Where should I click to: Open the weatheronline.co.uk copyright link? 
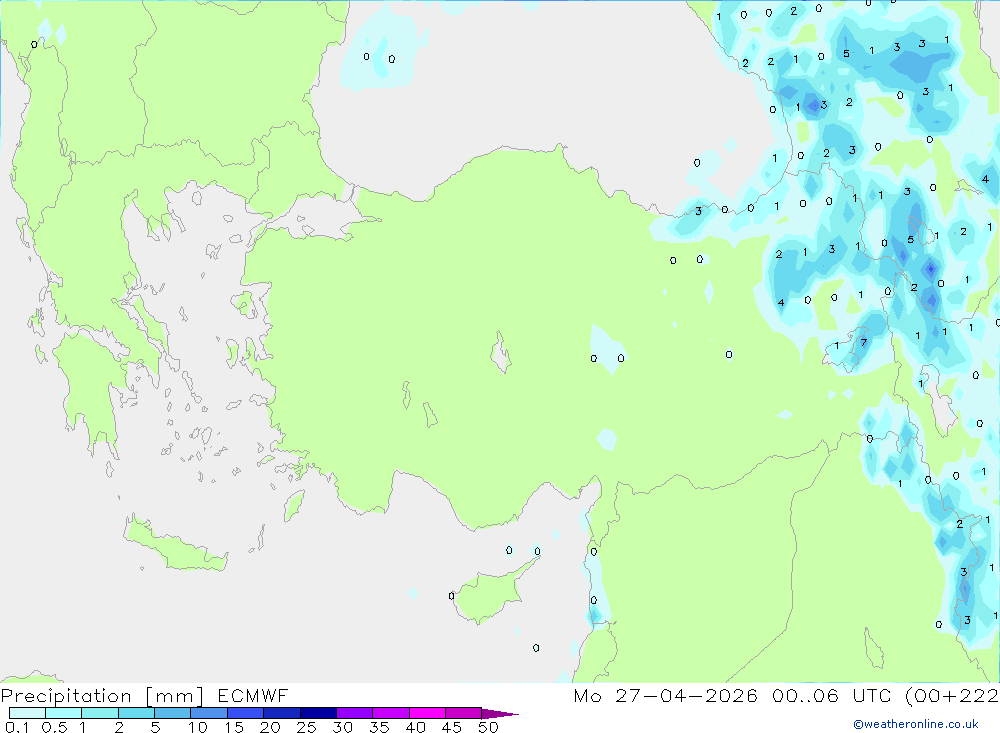click(x=916, y=724)
